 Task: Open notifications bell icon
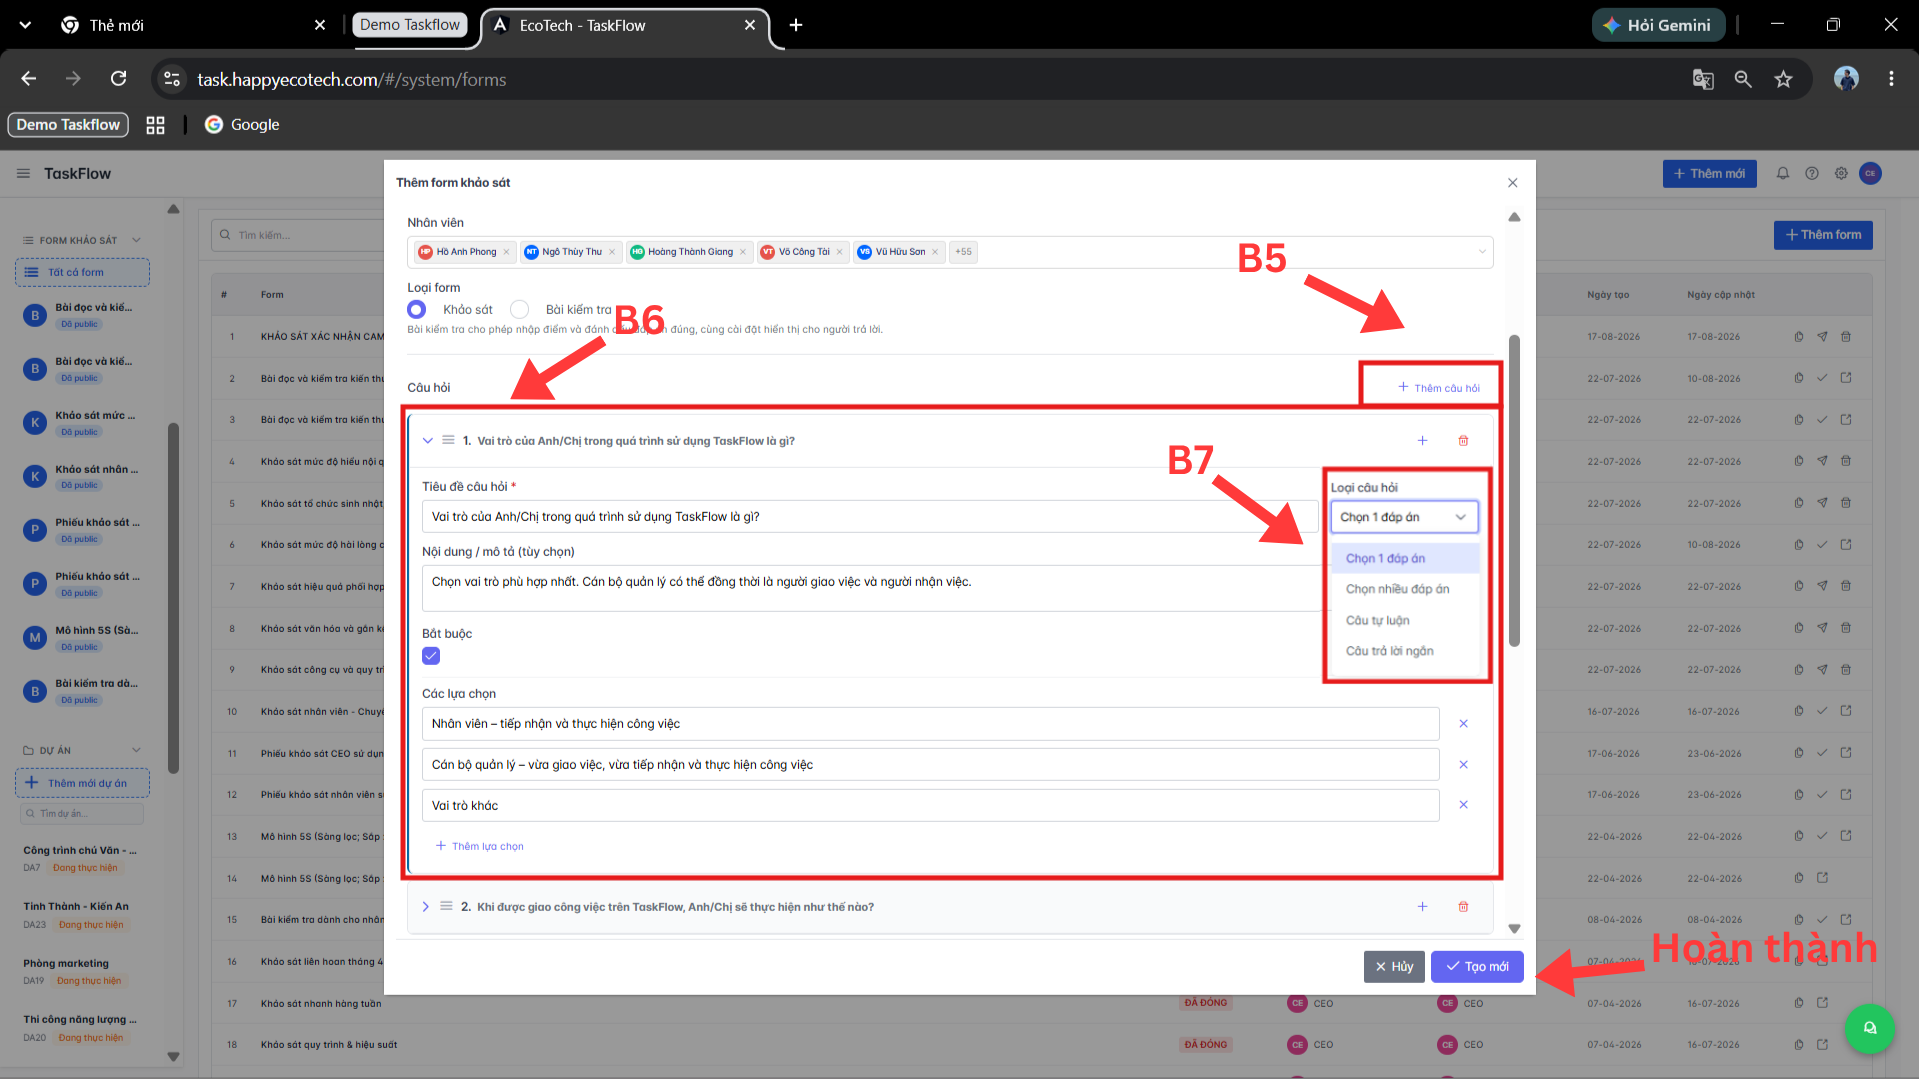(1782, 174)
